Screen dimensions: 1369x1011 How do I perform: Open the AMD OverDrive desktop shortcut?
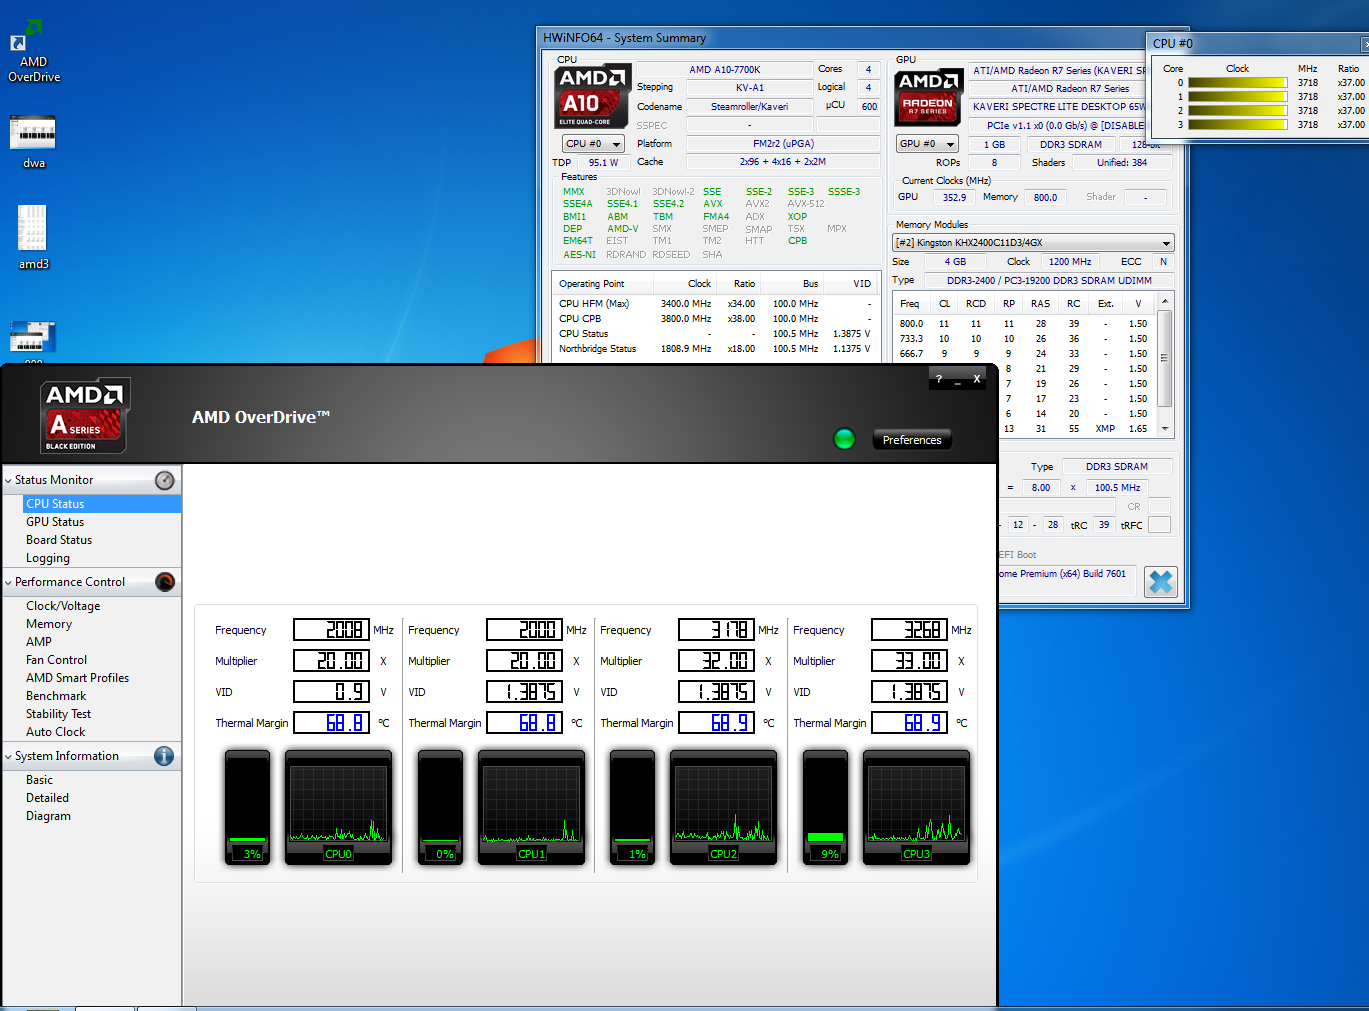pos(33,50)
